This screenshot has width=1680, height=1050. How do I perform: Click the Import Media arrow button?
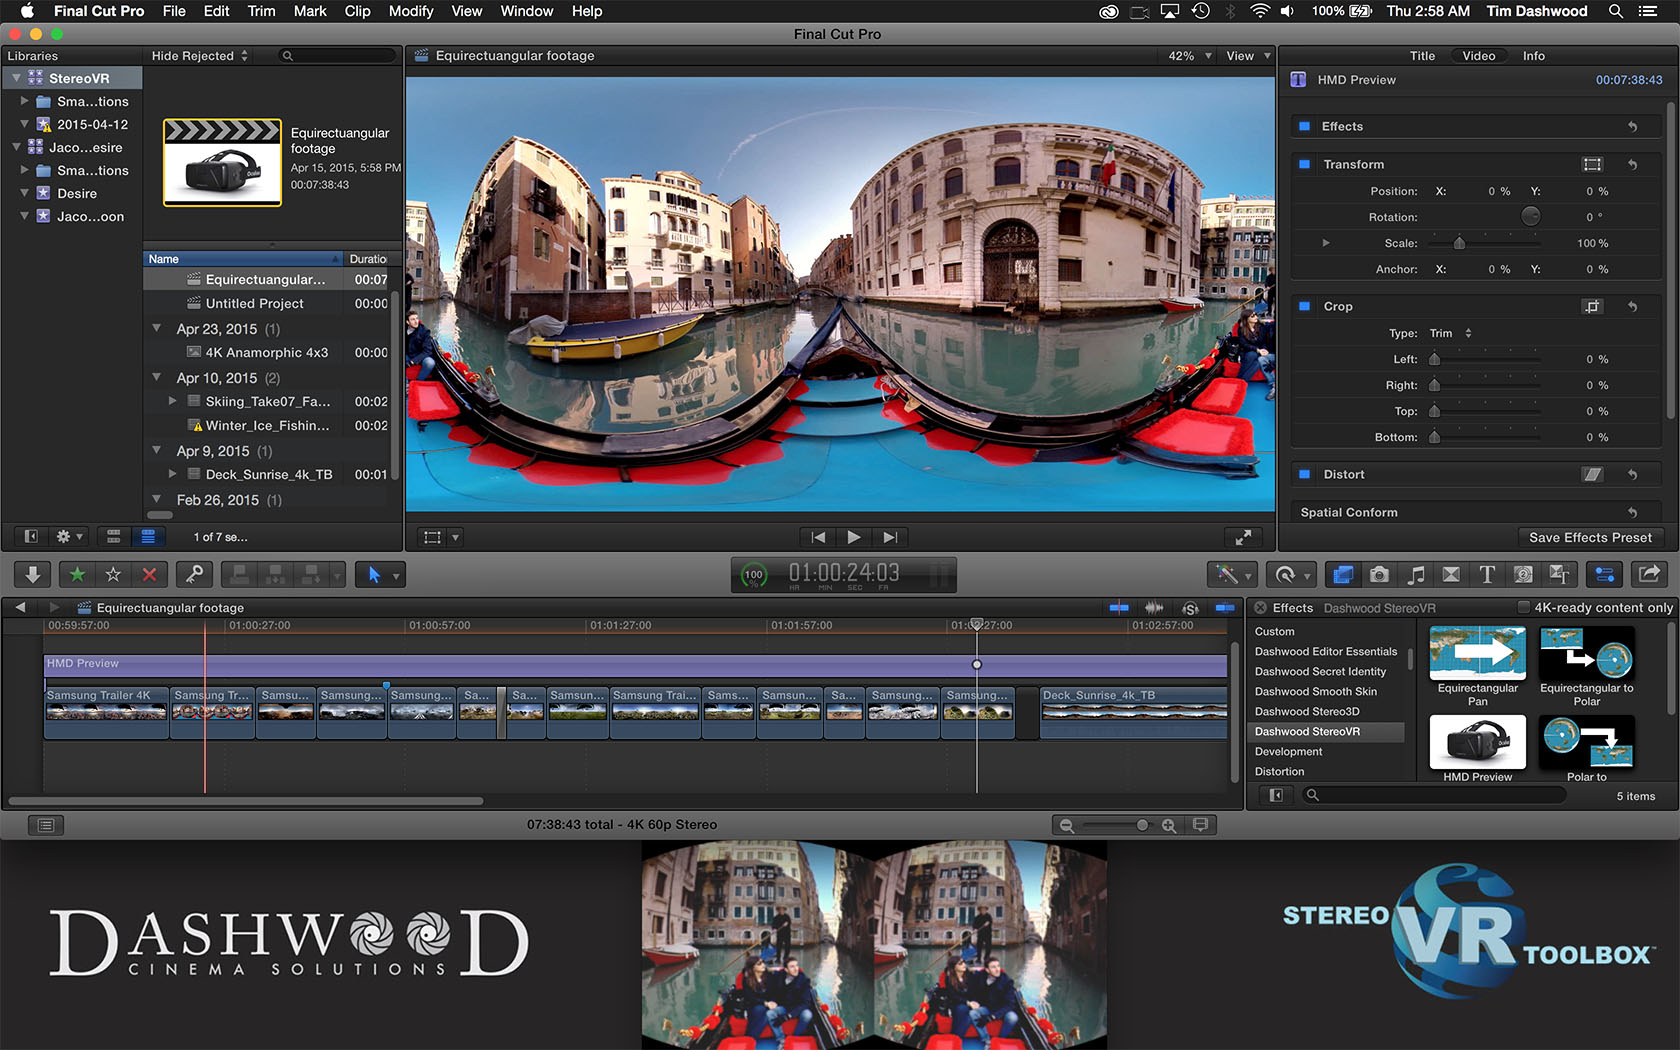[32, 574]
